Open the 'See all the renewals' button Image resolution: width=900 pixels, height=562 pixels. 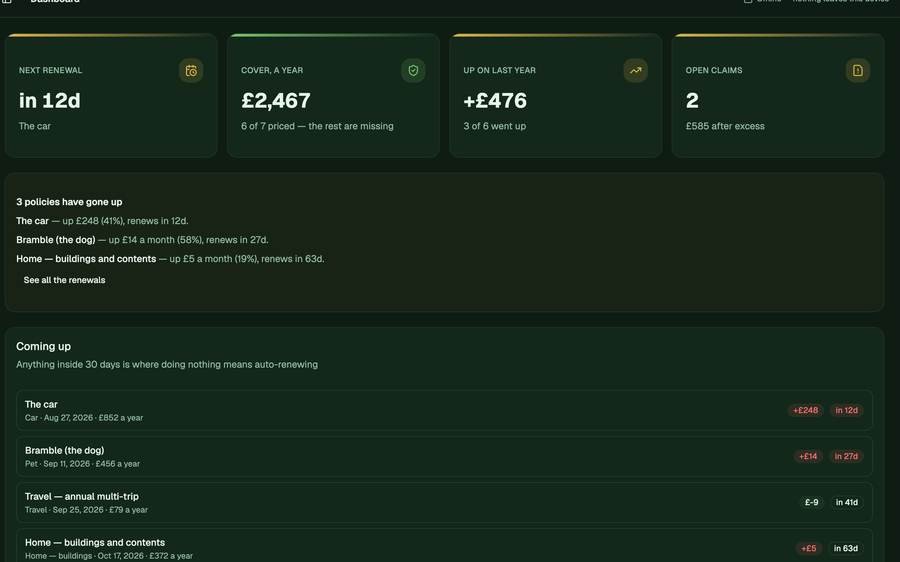point(64,280)
